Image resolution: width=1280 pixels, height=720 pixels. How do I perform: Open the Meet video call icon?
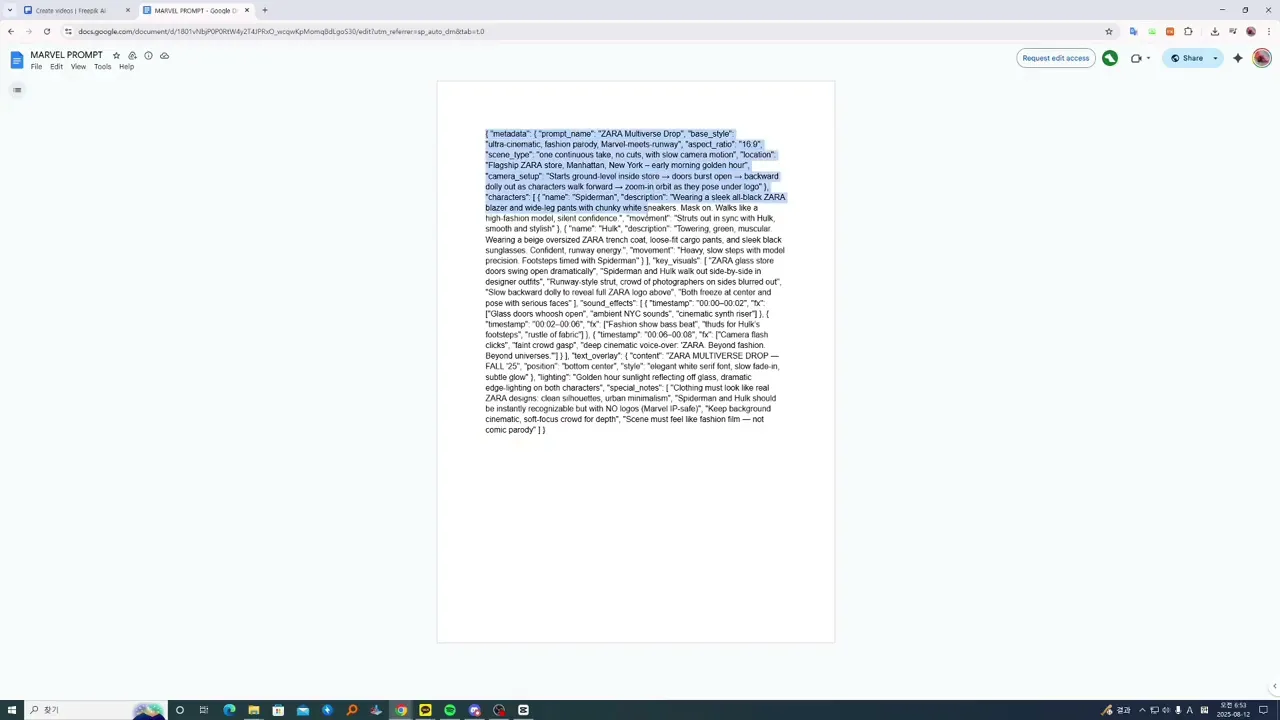(x=1136, y=58)
